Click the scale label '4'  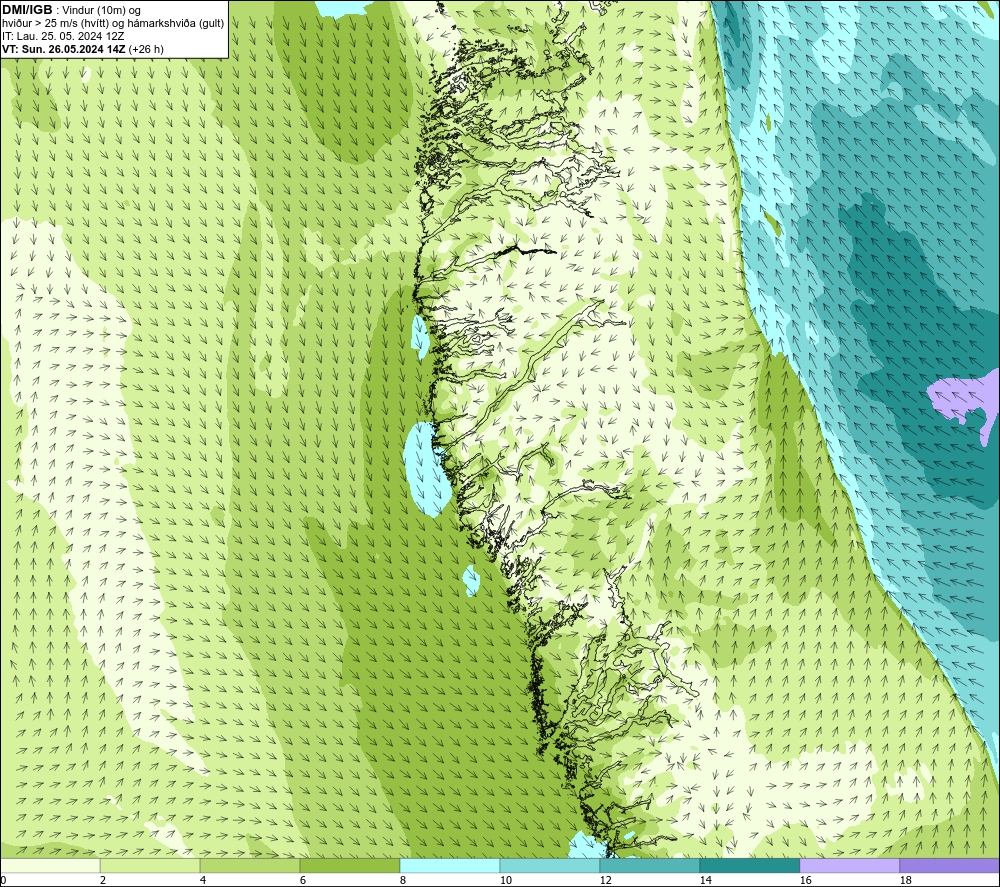(x=203, y=881)
